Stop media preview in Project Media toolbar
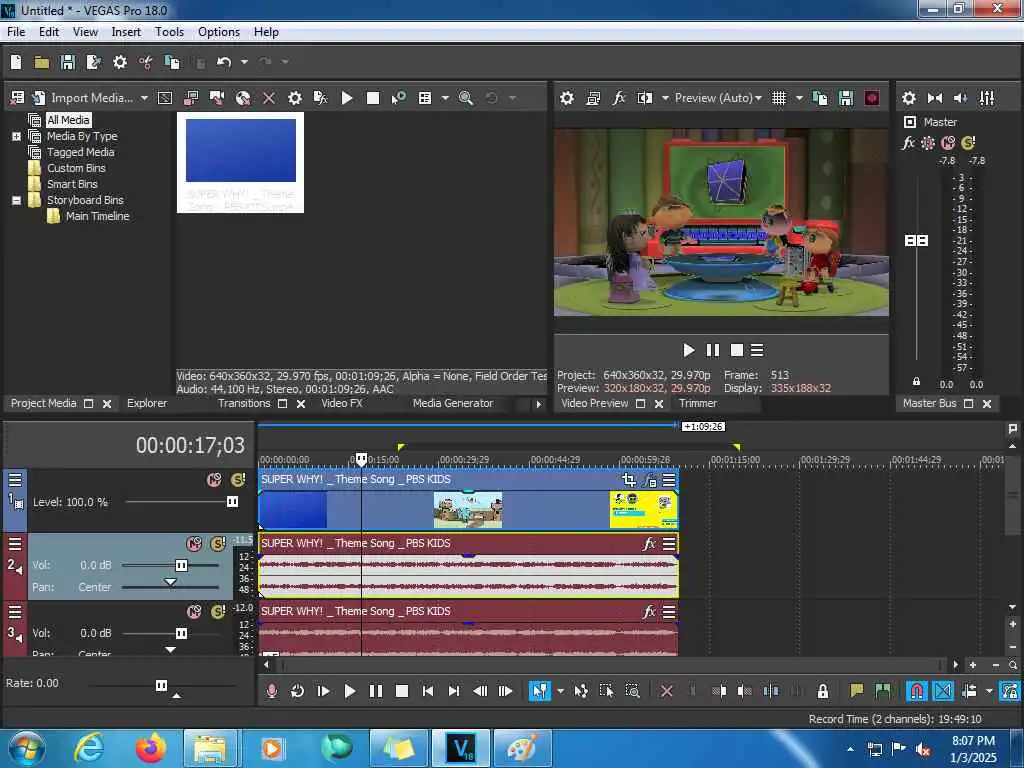Viewport: 1024px width, 768px height. [x=373, y=98]
